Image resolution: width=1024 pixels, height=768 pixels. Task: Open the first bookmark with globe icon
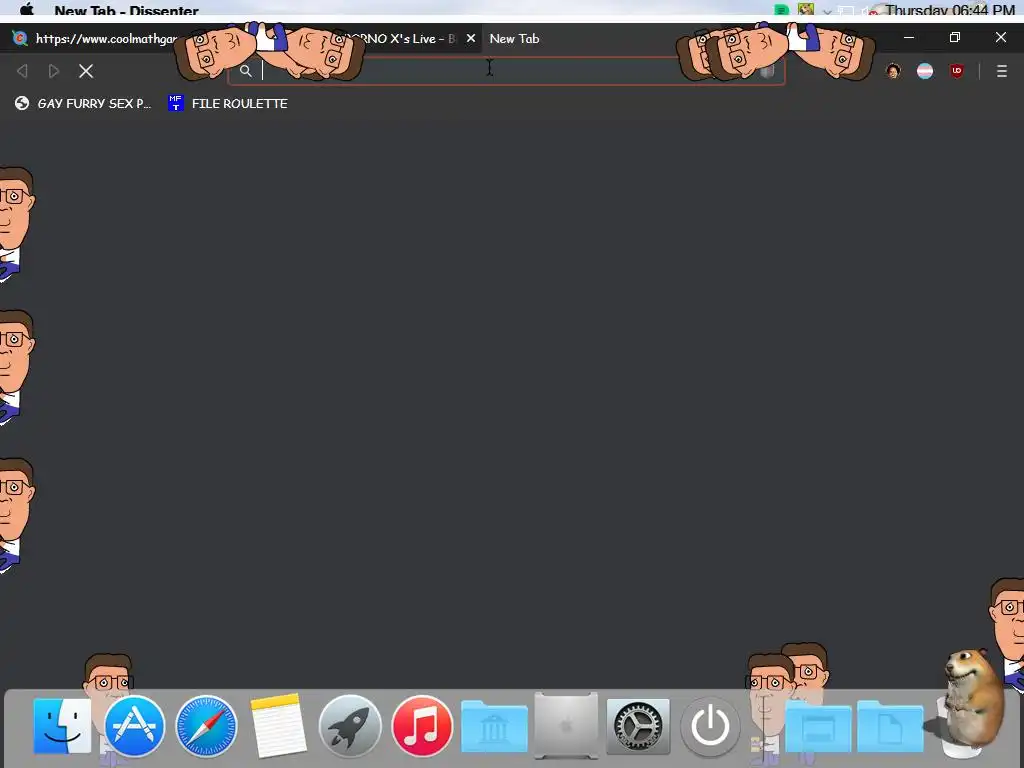[83, 103]
